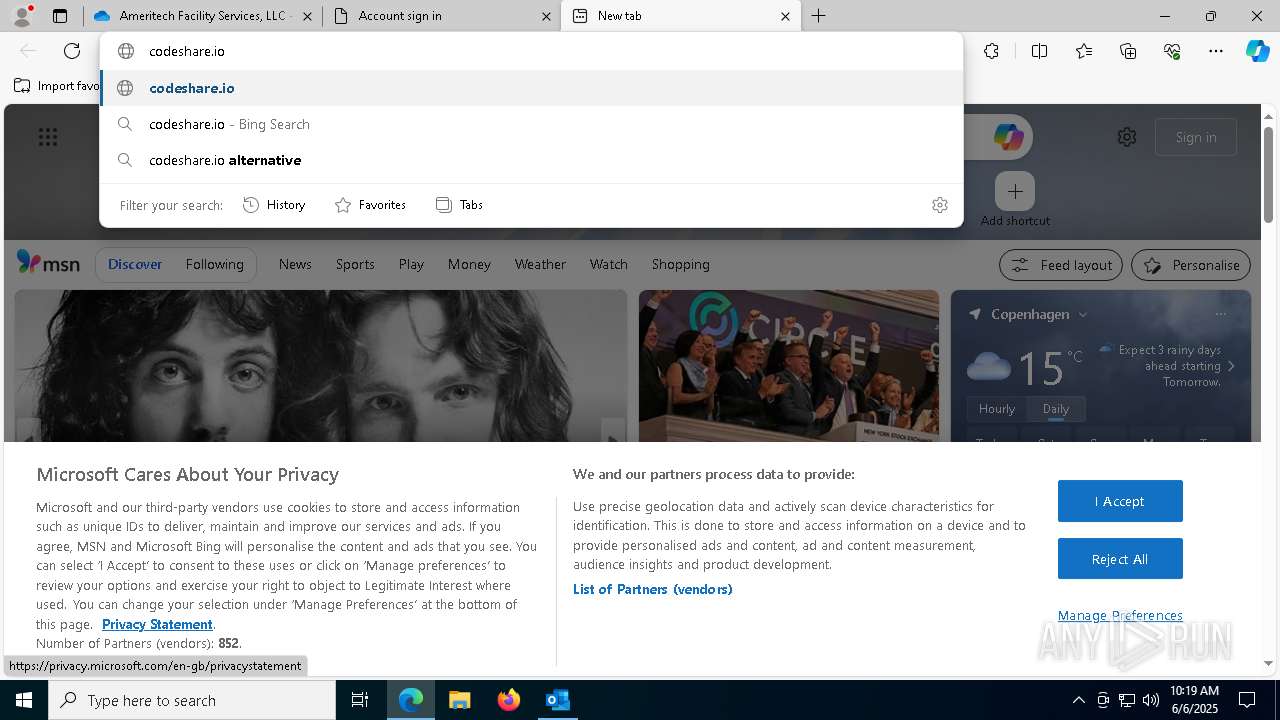Image resolution: width=1280 pixels, height=720 pixels.
Task: Click the Sign in button
Action: [1196, 137]
